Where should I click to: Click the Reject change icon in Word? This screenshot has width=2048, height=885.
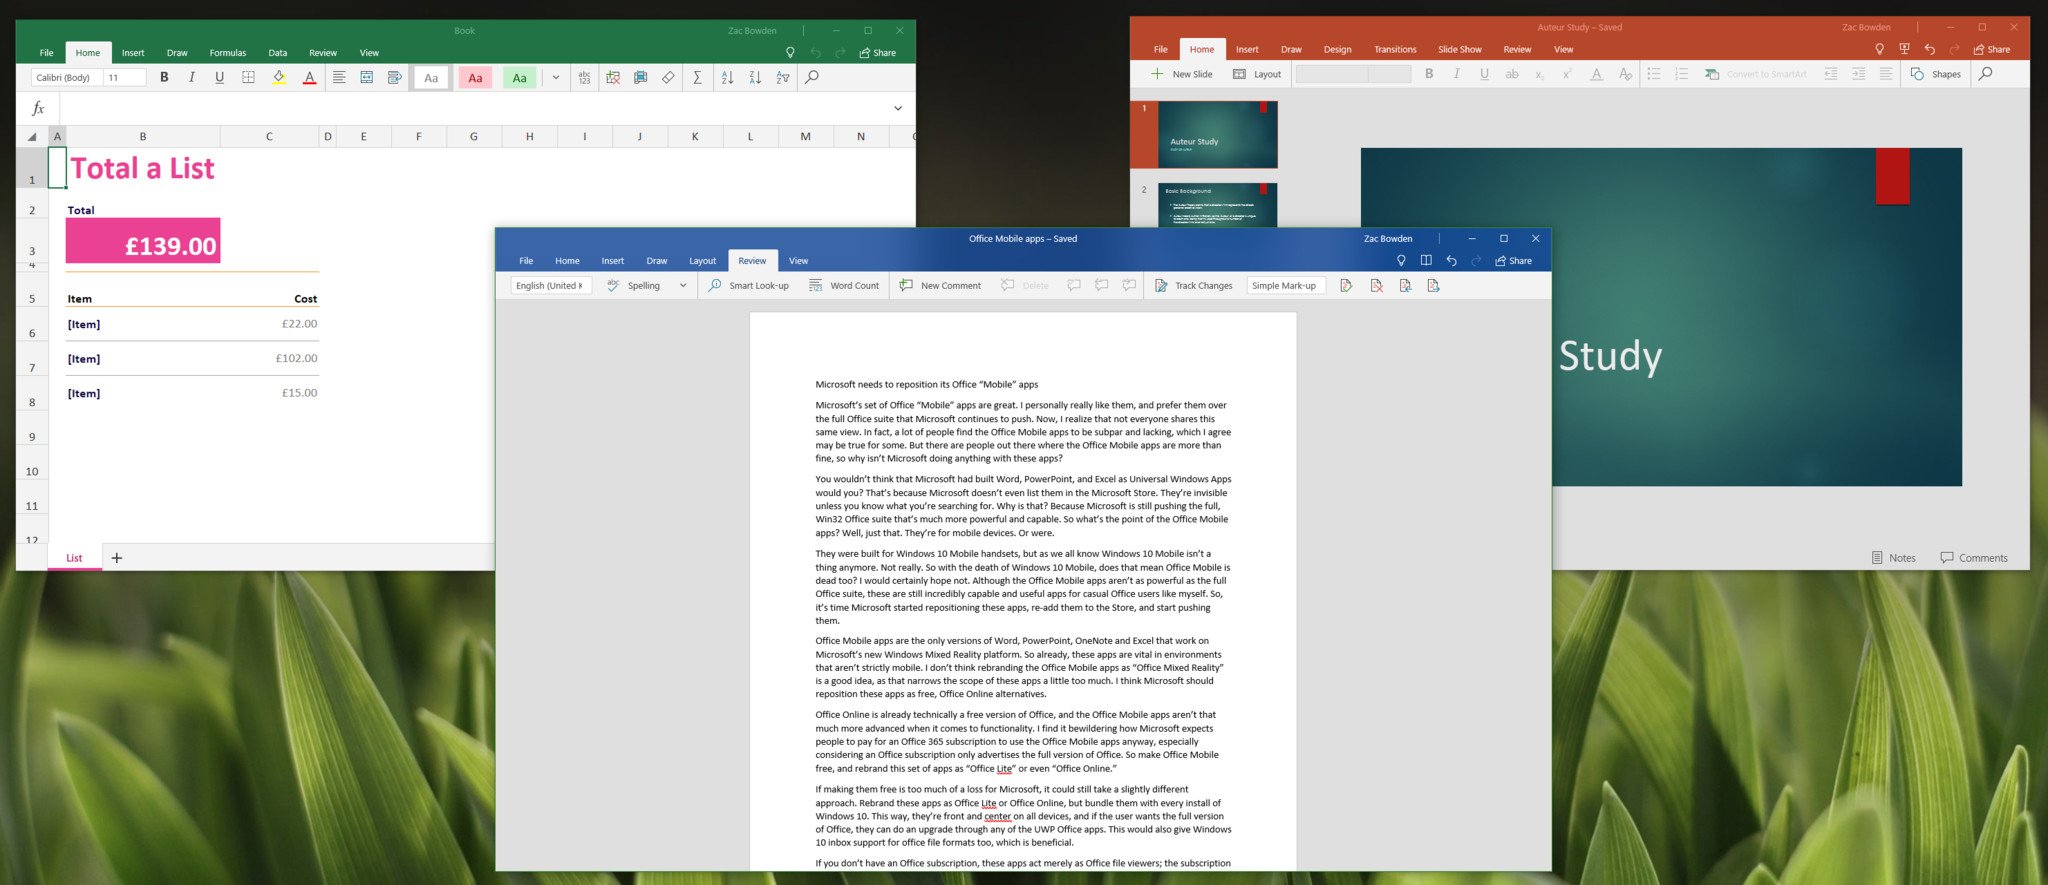point(1376,286)
